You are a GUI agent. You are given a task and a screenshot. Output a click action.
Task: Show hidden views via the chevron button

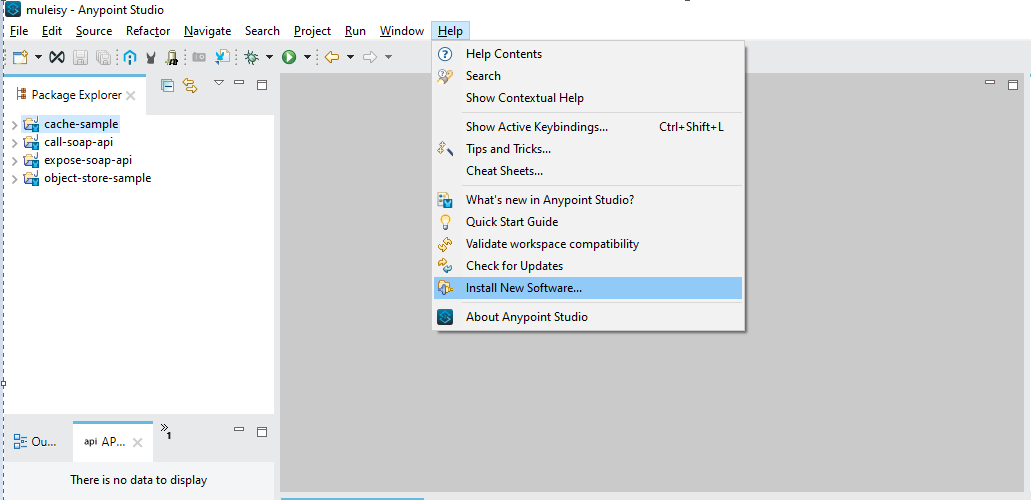pyautogui.click(x=166, y=431)
